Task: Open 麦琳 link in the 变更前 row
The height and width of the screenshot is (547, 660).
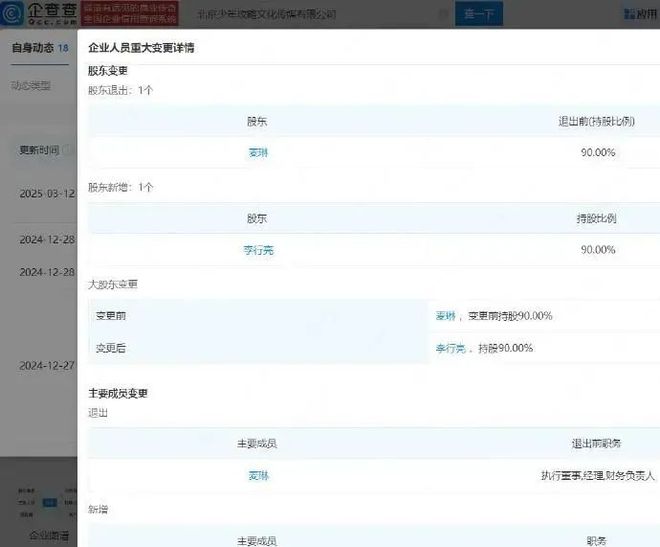Action: pyautogui.click(x=445, y=316)
